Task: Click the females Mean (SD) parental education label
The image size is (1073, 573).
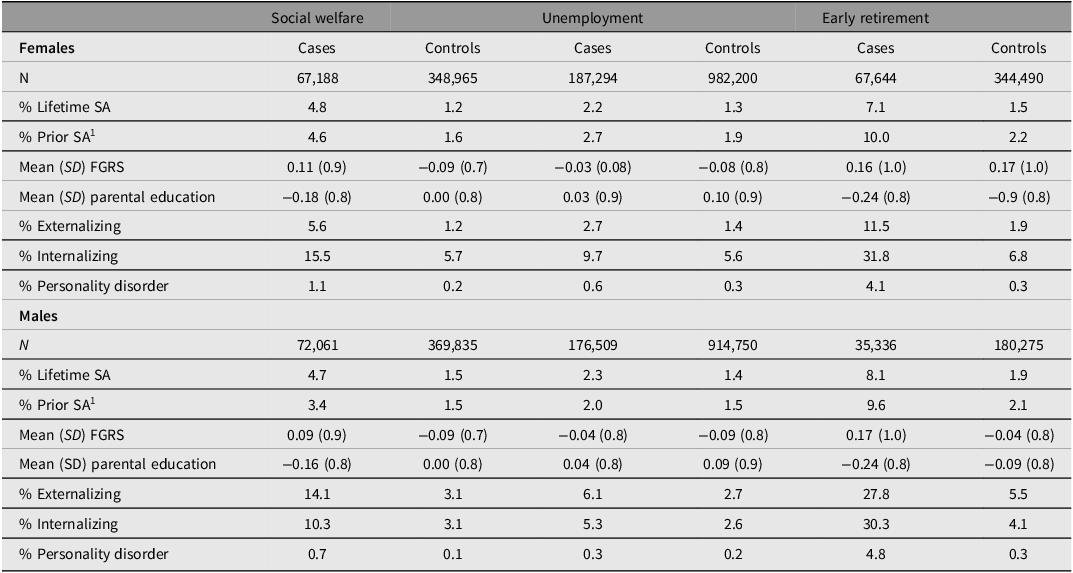Action: click(117, 197)
